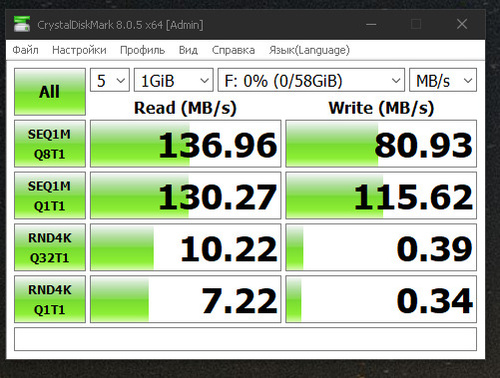500x378 pixels.
Task: Start the RND4K Q1T1 test
Action: click(50, 299)
